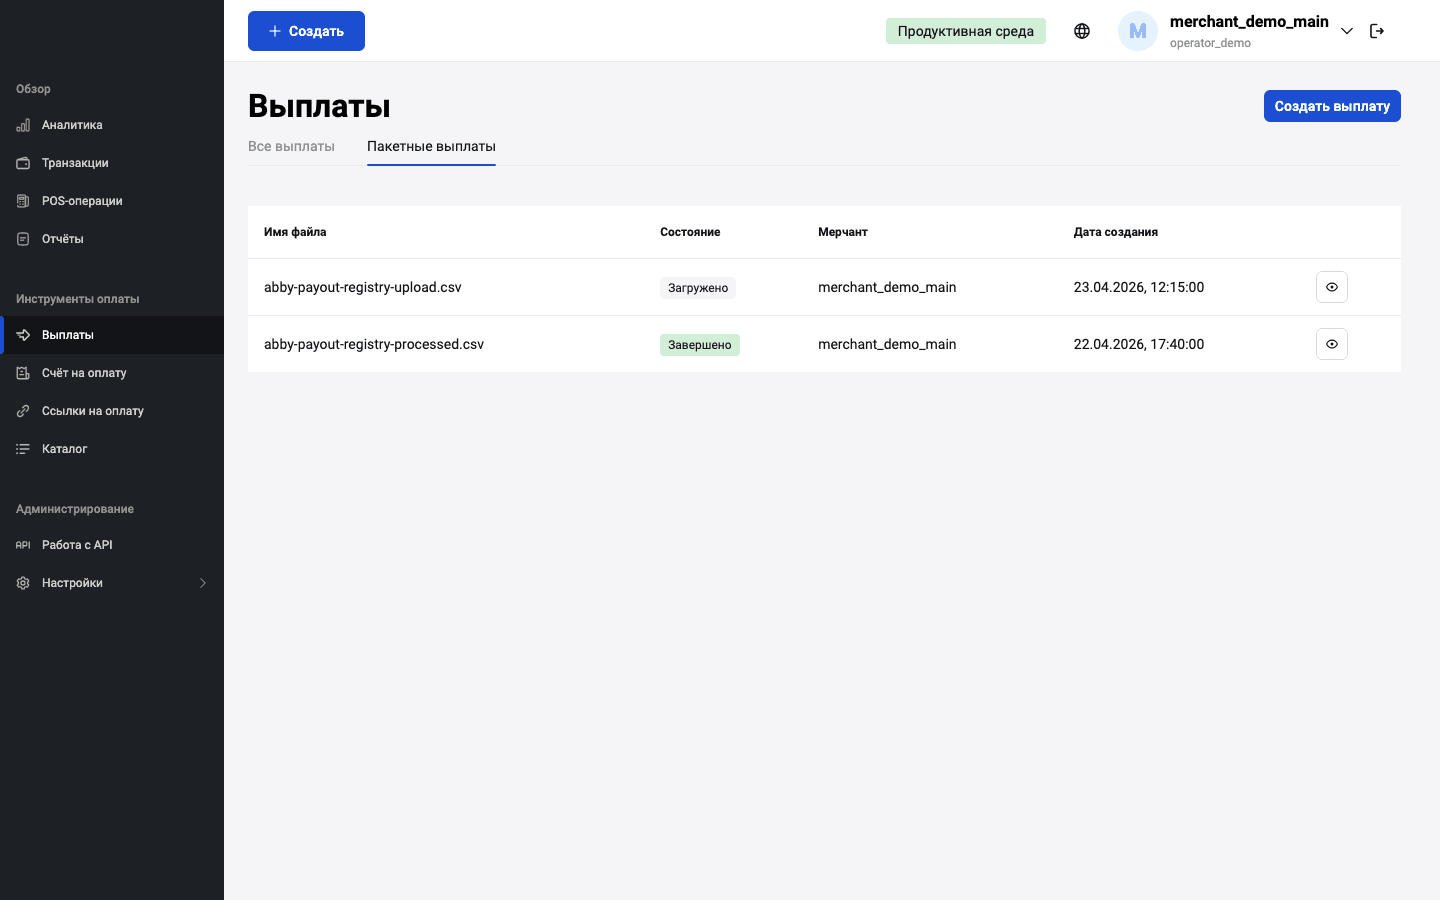The image size is (1440, 900).
Task: Open the merchant_demo_main account dropdown arrow
Action: 1347,31
